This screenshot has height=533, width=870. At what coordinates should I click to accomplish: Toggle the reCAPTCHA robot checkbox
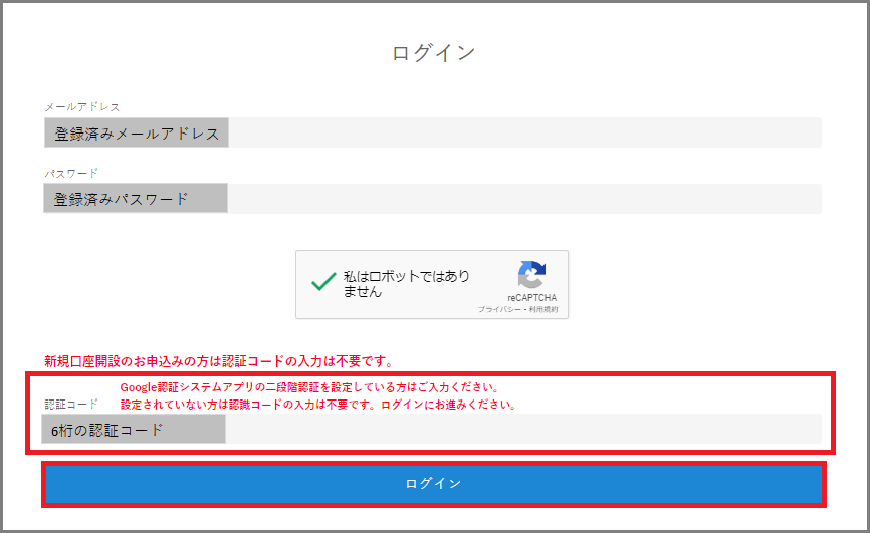coord(323,282)
